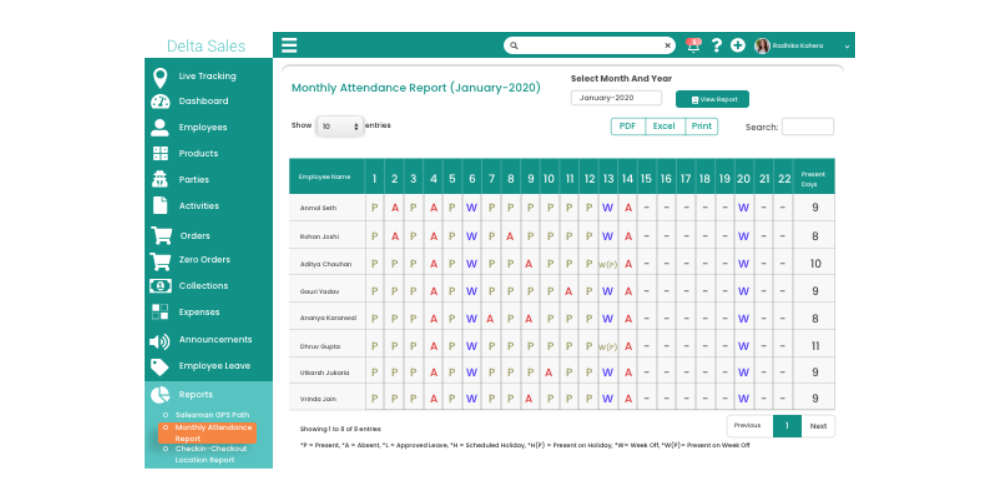Image resolution: width=1000 pixels, height=500 pixels.
Task: Click the Delta Sales logo
Action: coord(206,46)
